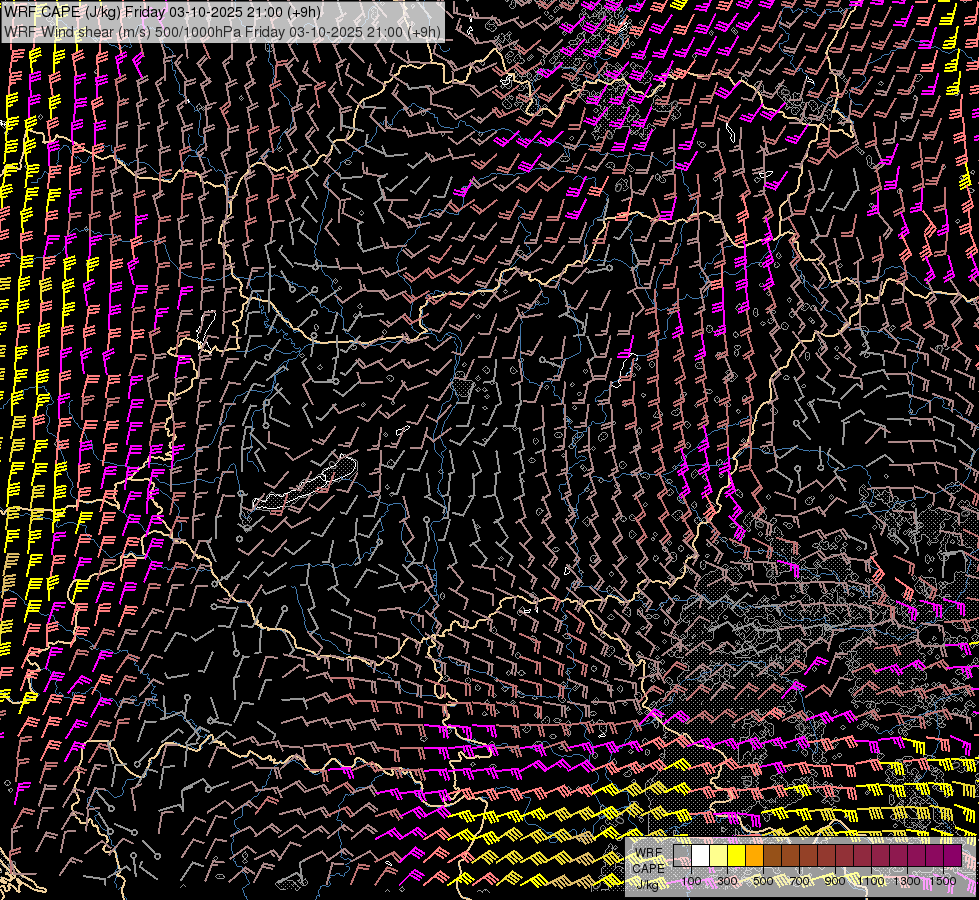The image size is (979, 900).
Task: Click the first brown swatch after orange
Action: (x=773, y=856)
